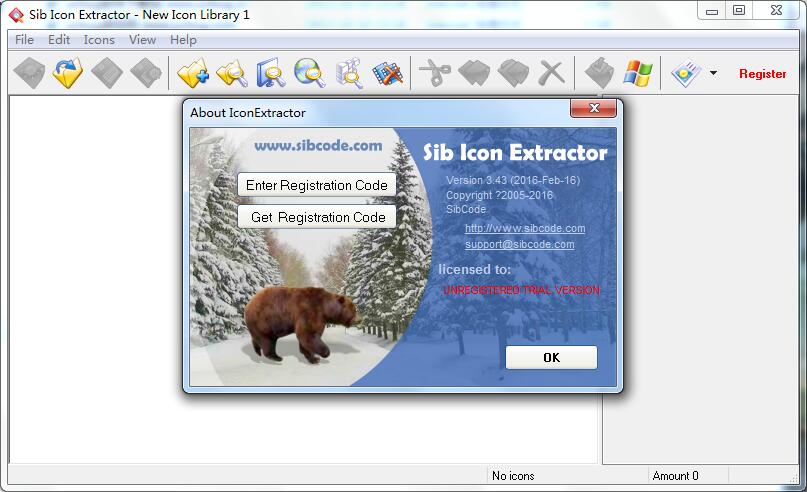The height and width of the screenshot is (492, 807).
Task: Open the Help menu
Action: [x=183, y=40]
